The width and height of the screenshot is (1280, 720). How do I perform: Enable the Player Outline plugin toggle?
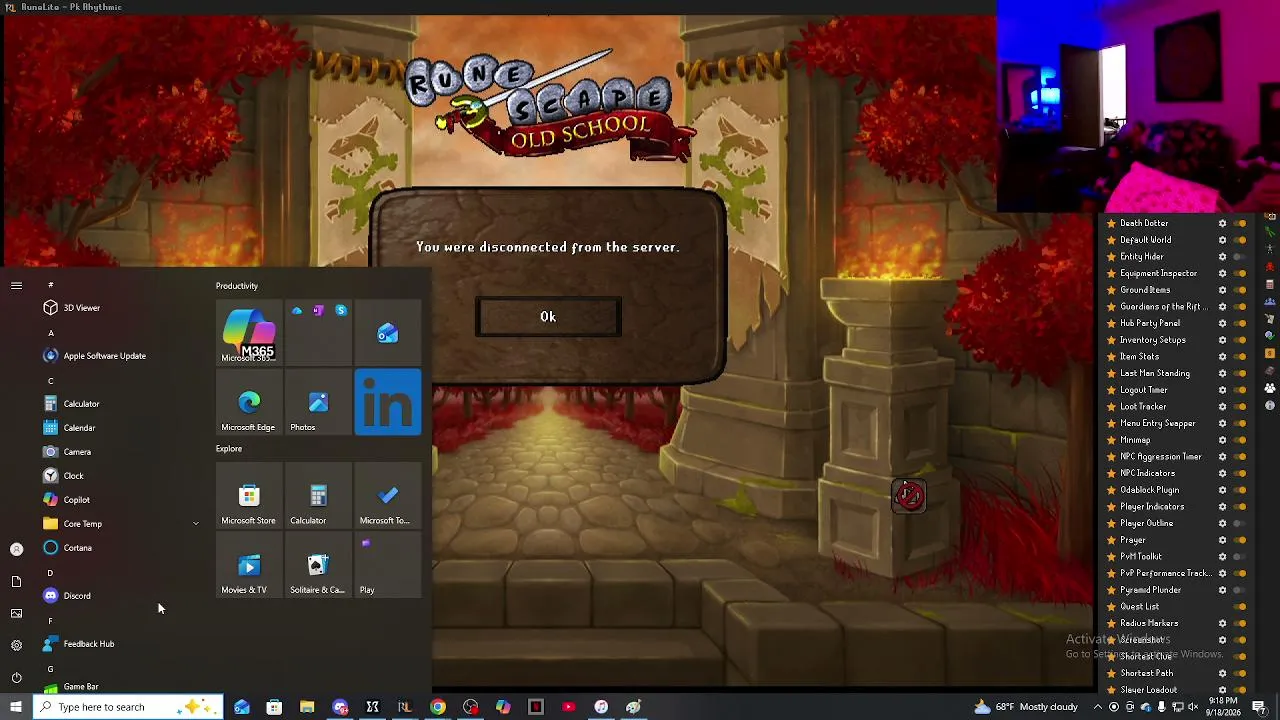(1241, 523)
